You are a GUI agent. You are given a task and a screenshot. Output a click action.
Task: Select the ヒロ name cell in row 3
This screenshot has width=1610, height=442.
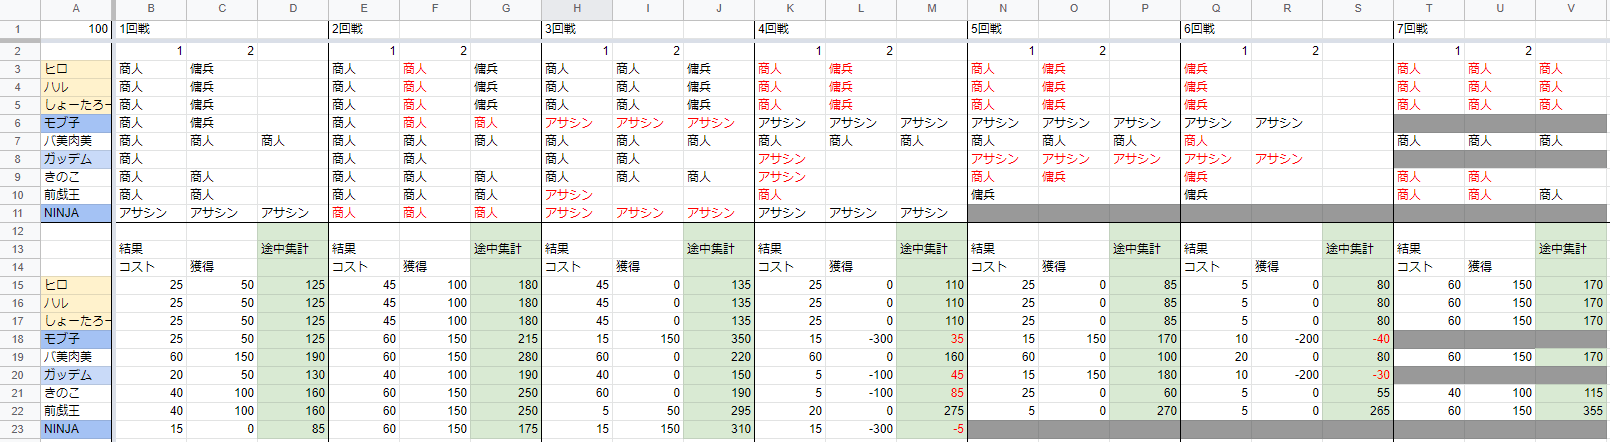coord(76,69)
